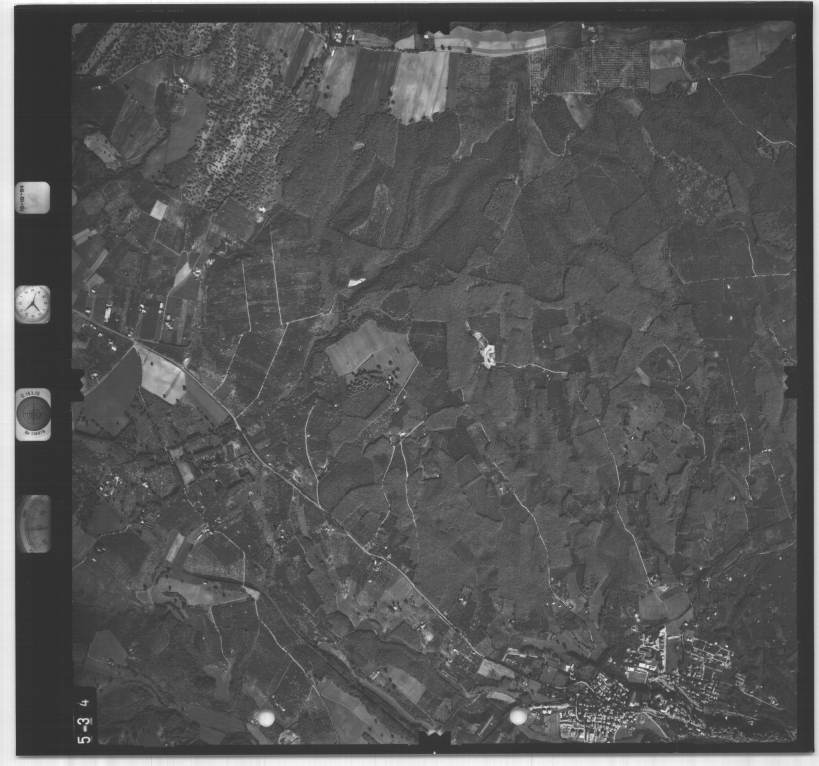
Task: Click the frame number text "5-3 4"
Action: tap(86, 721)
